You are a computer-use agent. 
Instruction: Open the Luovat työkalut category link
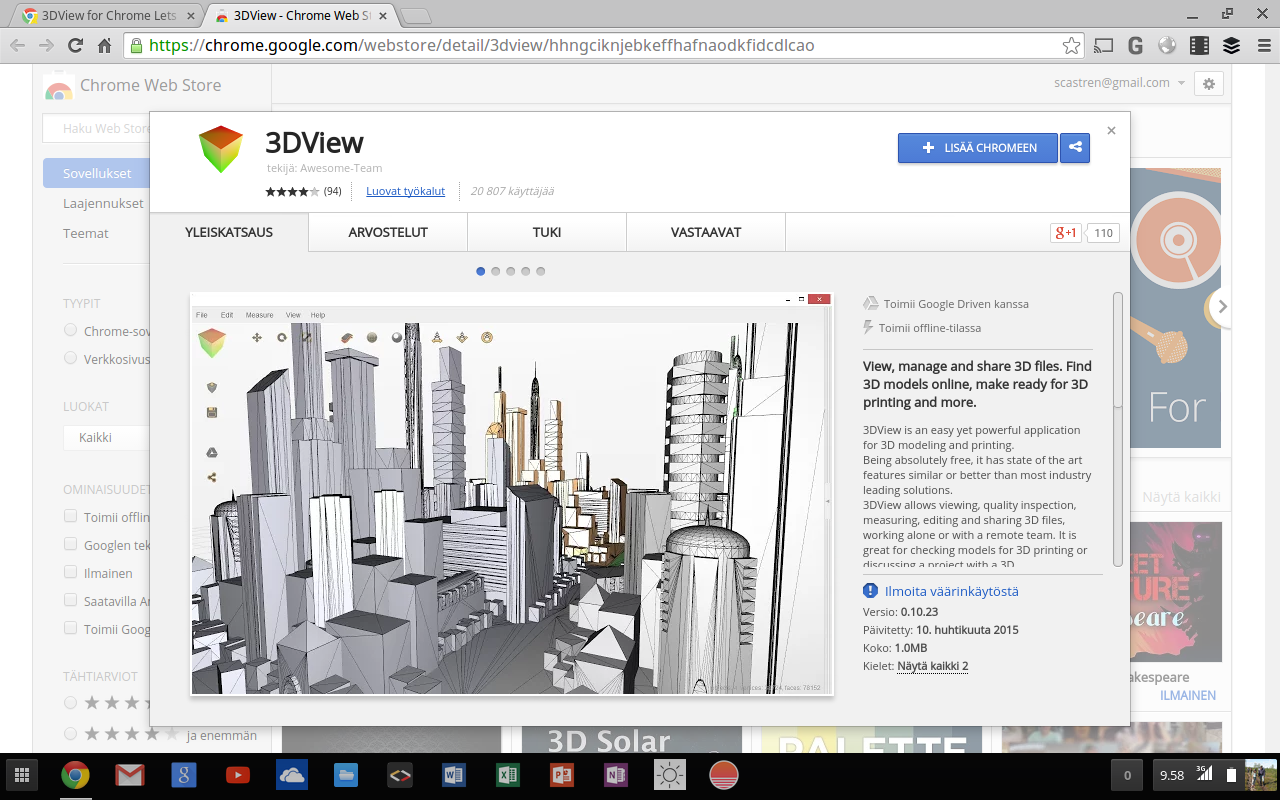405,191
